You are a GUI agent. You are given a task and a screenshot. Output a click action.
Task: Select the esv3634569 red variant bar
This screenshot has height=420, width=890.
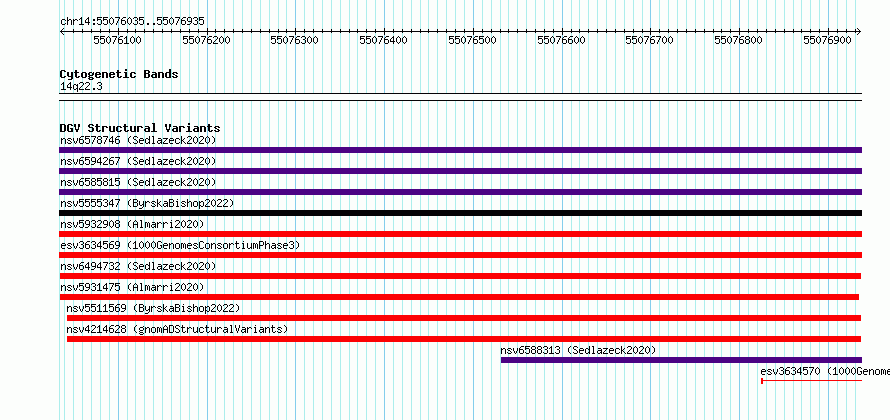pyautogui.click(x=460, y=255)
